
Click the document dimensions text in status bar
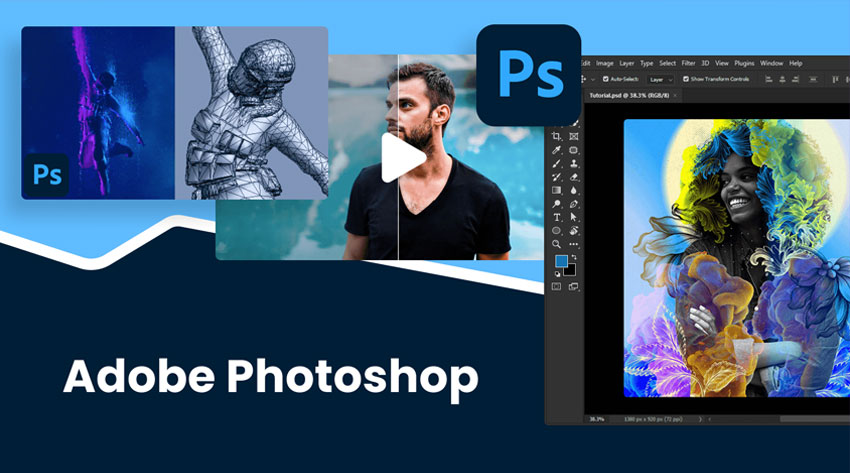pyautogui.click(x=653, y=419)
